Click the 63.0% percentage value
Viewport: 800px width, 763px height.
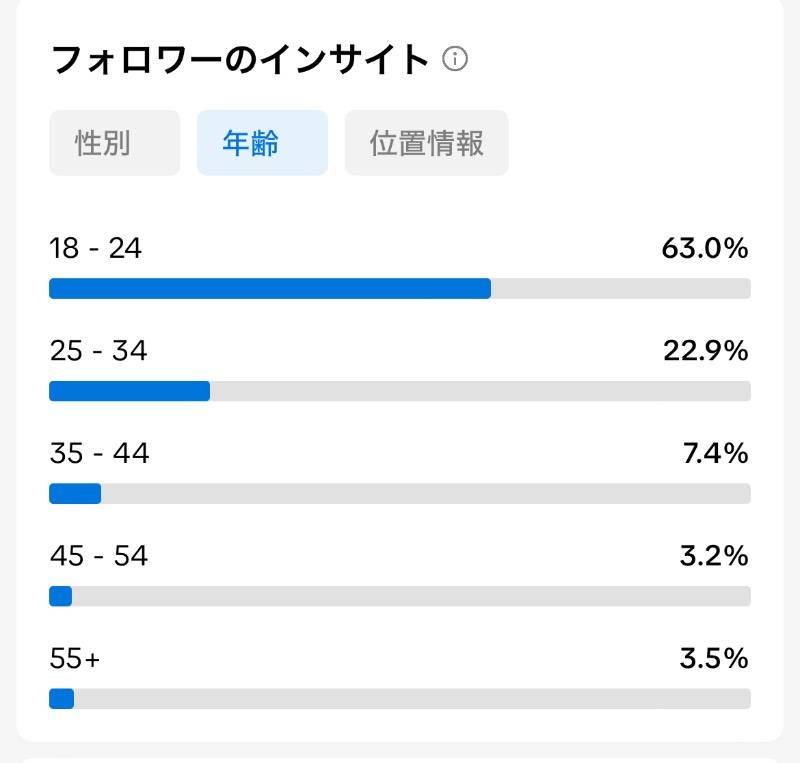click(705, 249)
